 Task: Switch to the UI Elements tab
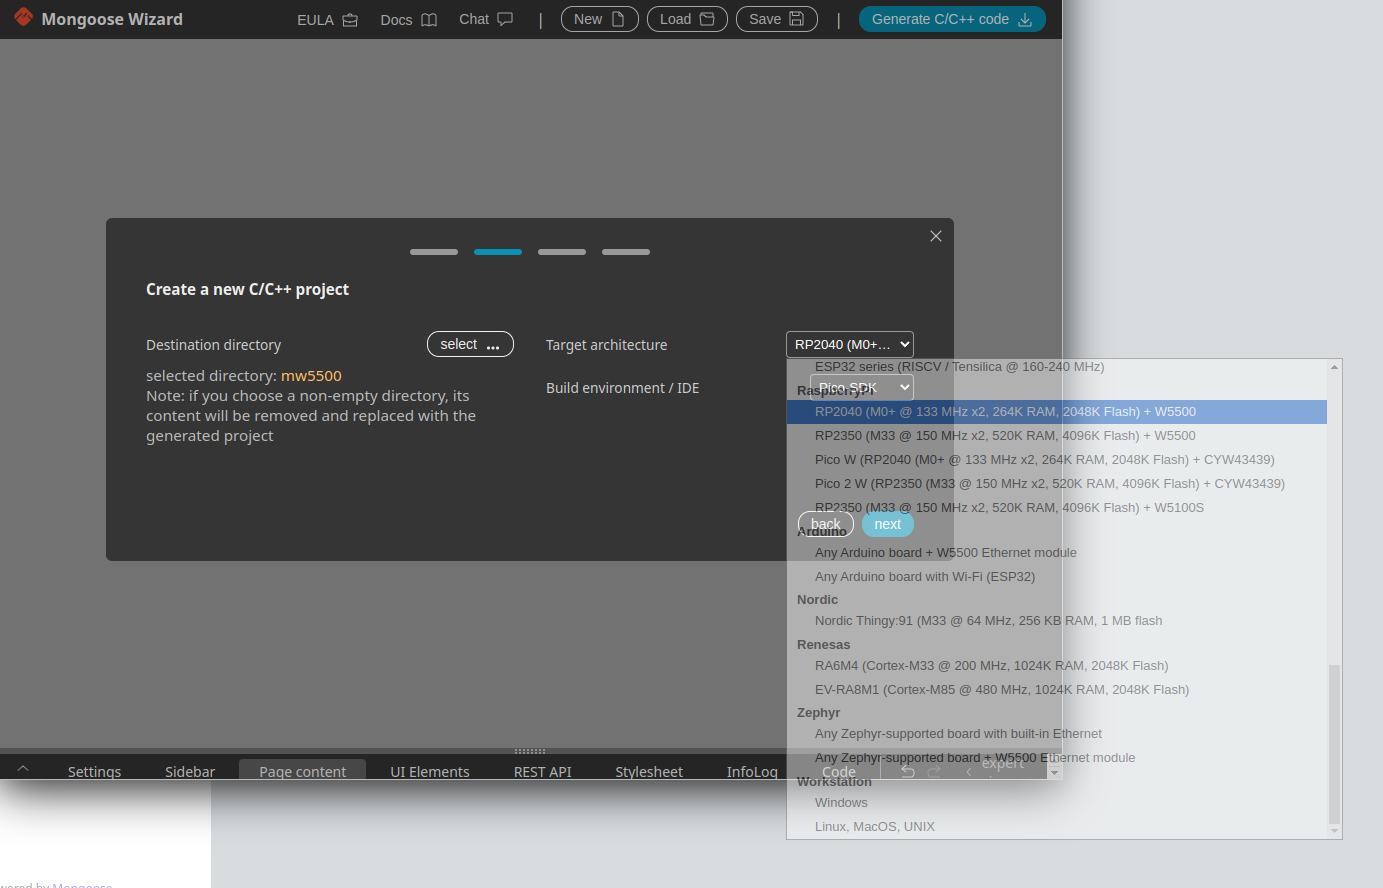(429, 771)
